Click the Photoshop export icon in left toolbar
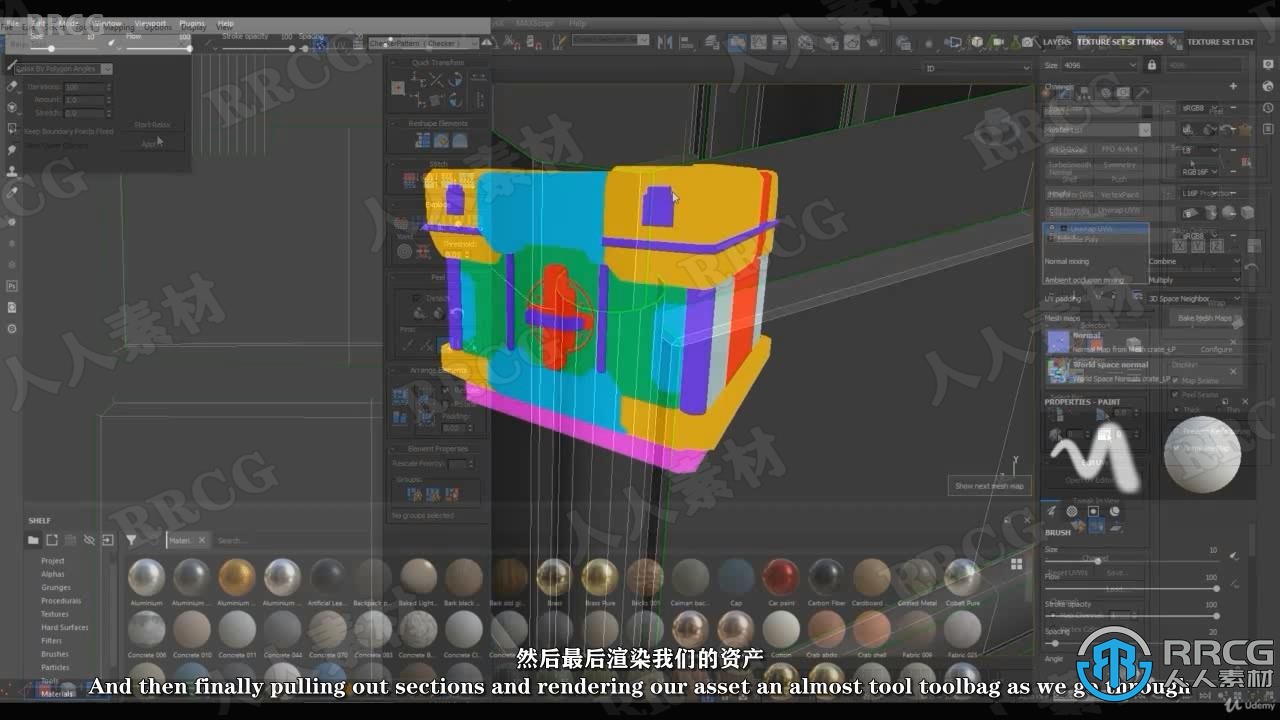 [12, 285]
